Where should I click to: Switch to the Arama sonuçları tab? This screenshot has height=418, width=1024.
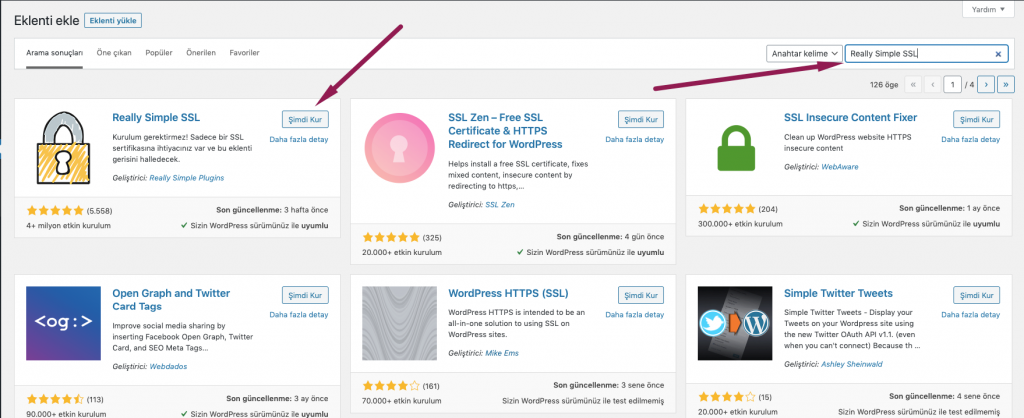point(54,53)
